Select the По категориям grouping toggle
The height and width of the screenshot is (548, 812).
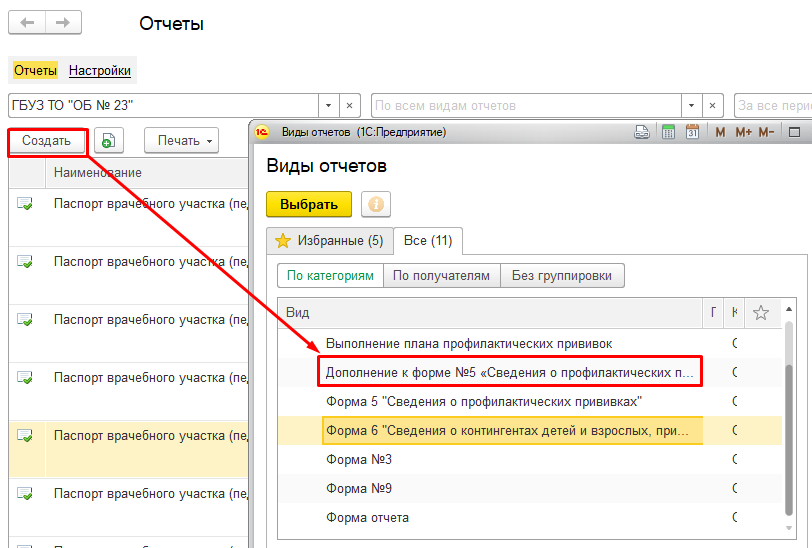pyautogui.click(x=330, y=275)
